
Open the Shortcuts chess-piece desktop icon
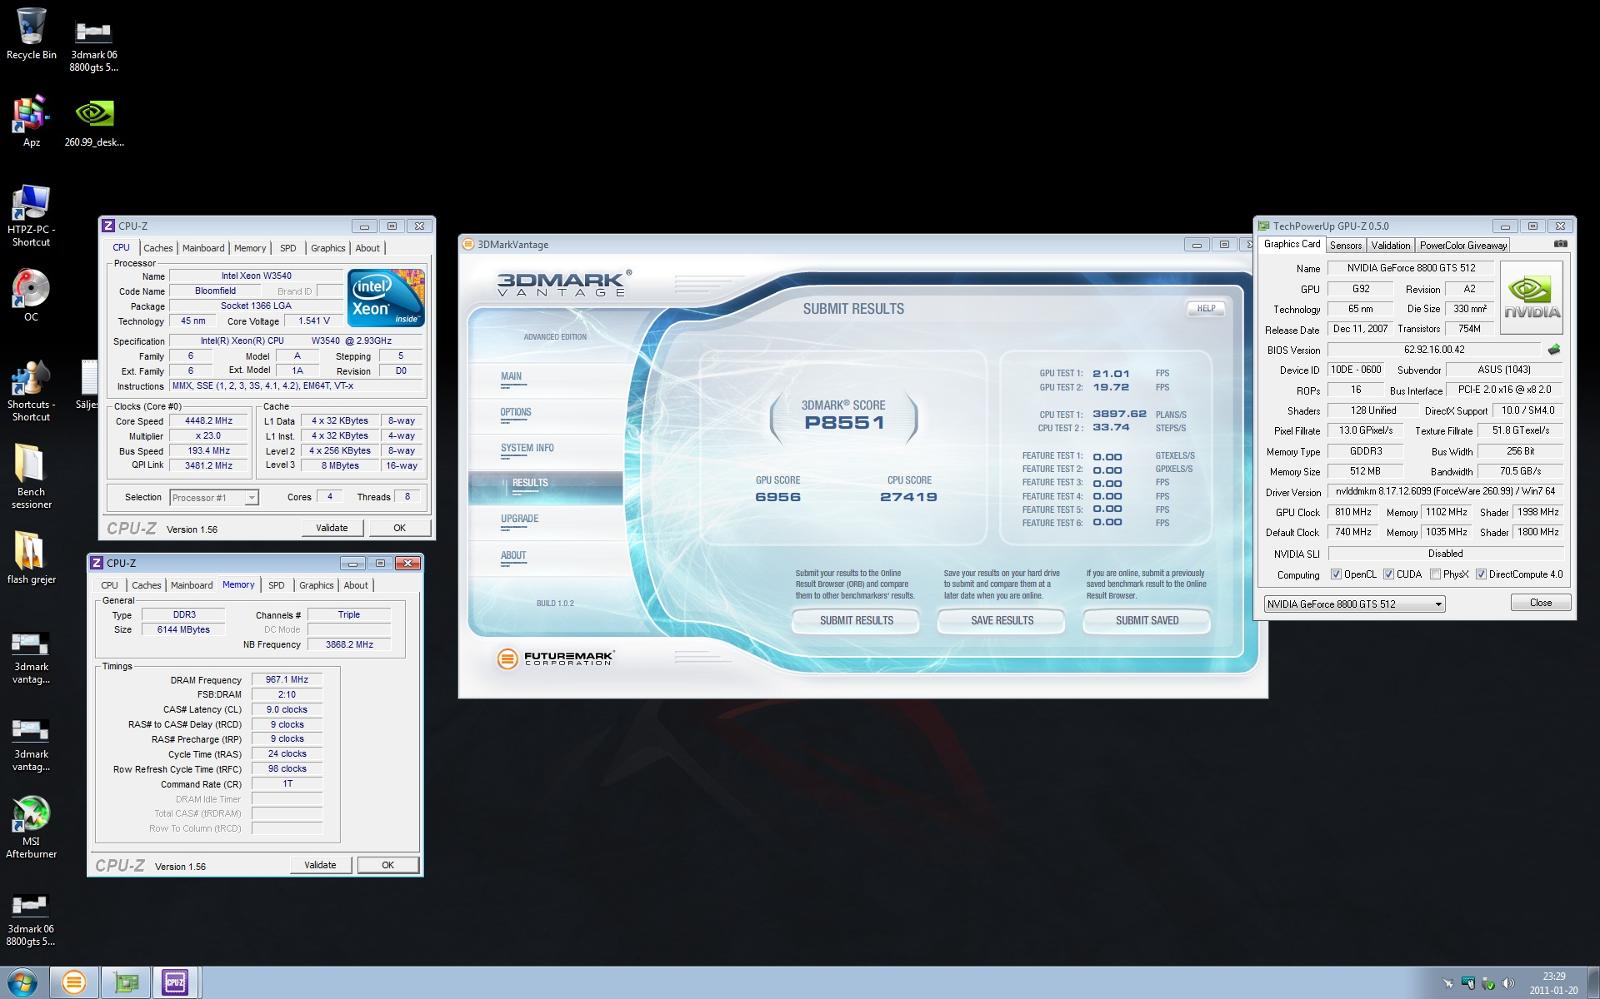point(31,392)
